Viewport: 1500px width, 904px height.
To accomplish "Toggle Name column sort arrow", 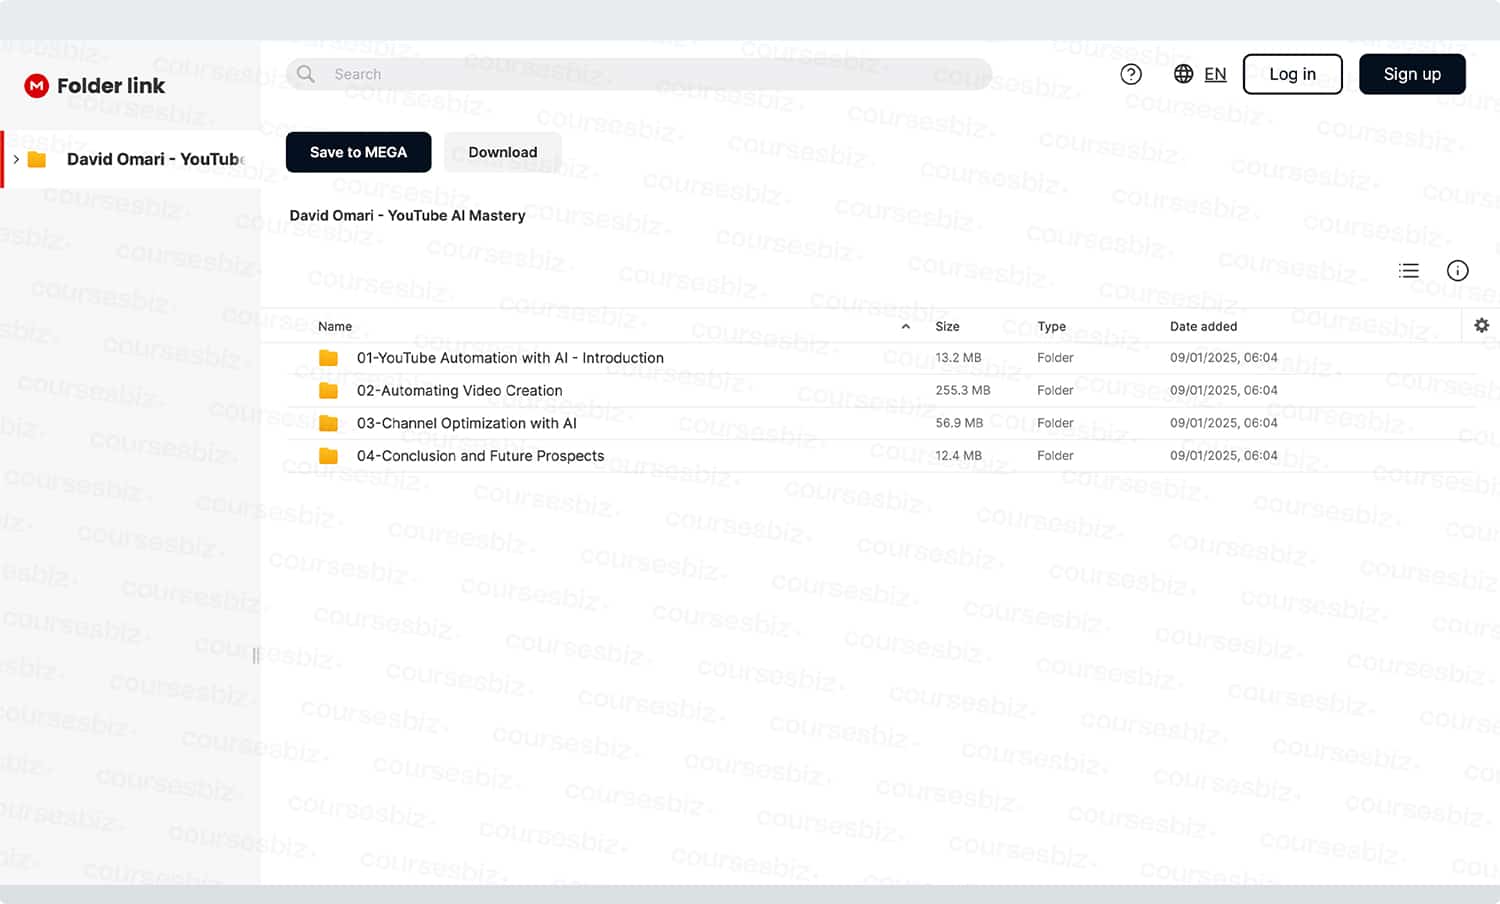I will (906, 326).
